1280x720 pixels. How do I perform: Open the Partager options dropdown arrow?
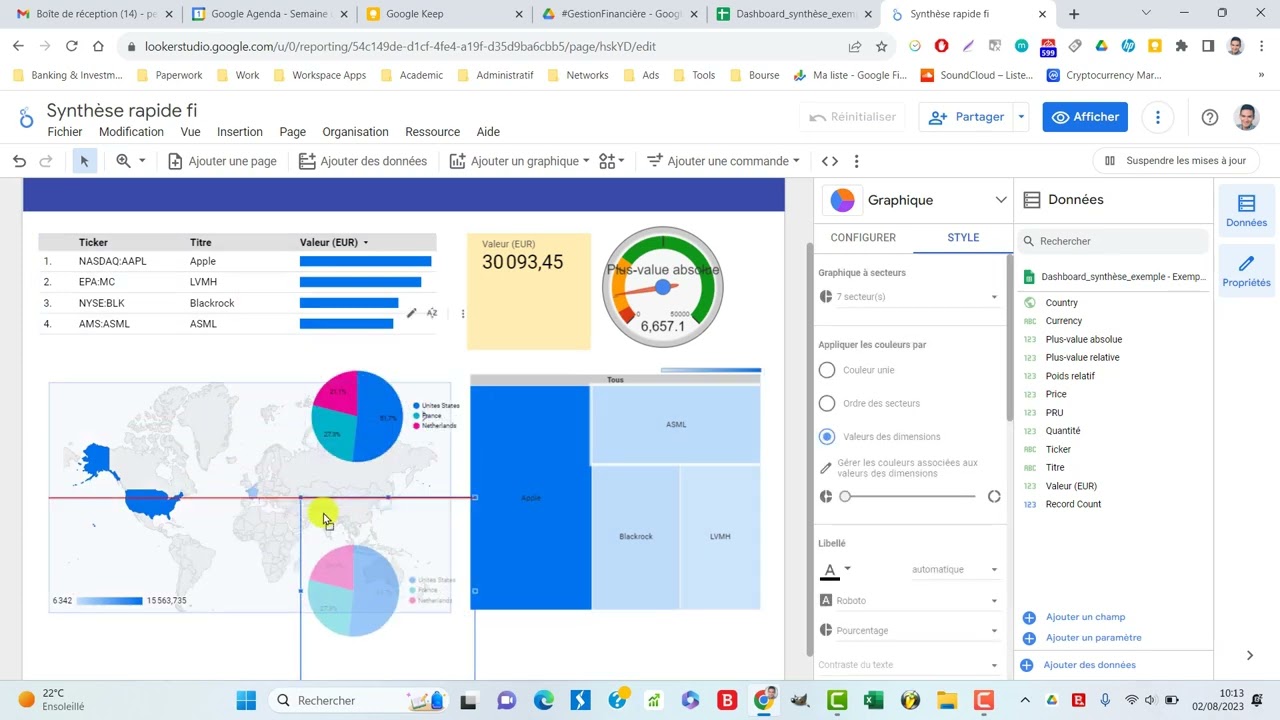tap(1021, 117)
